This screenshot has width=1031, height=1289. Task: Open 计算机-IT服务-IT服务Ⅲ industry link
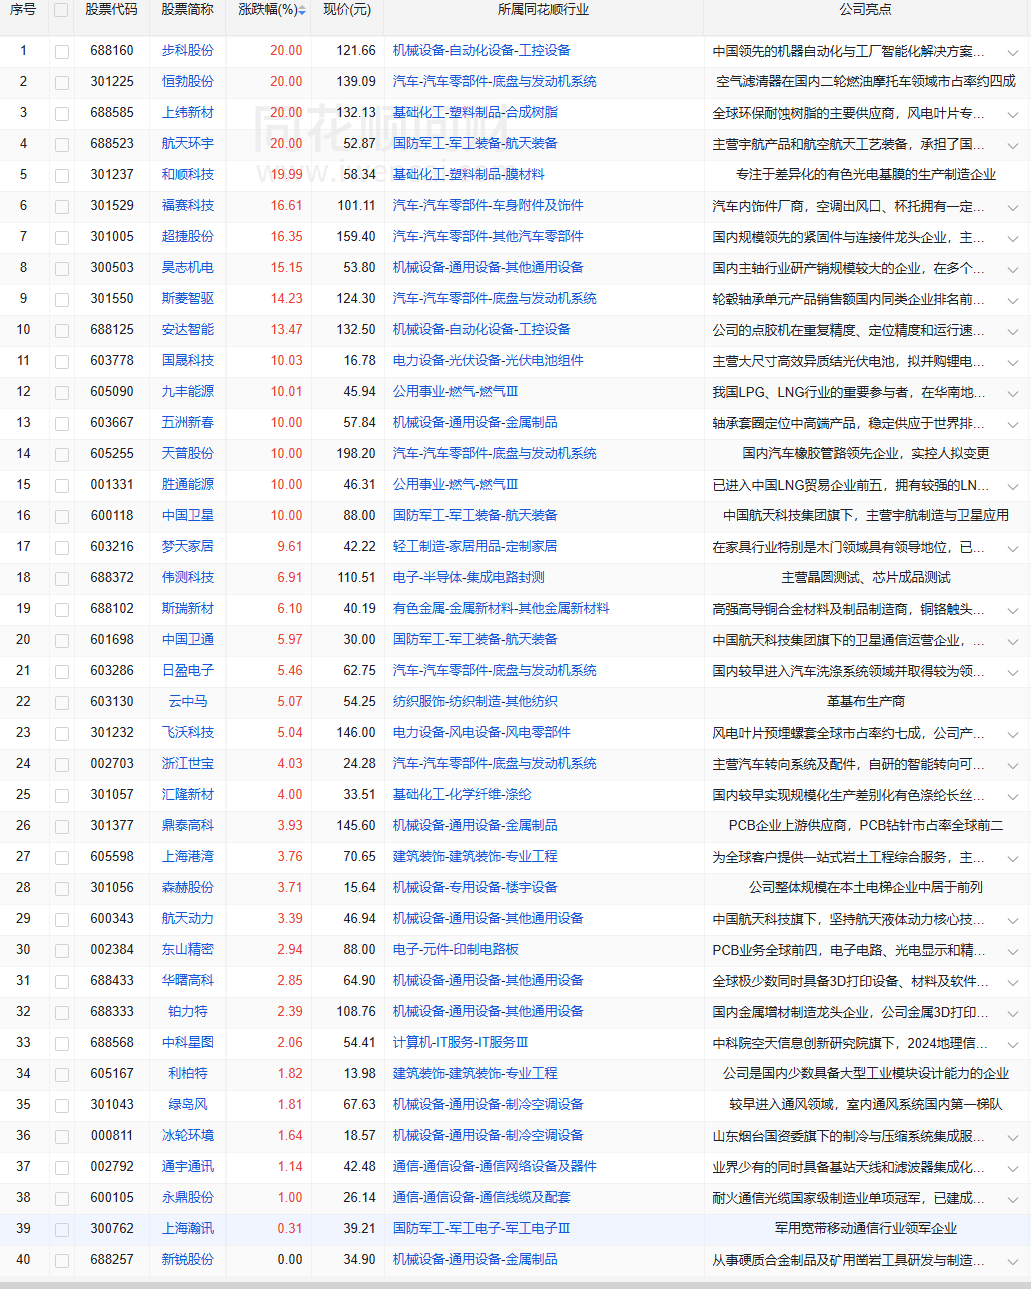[x=460, y=1043]
